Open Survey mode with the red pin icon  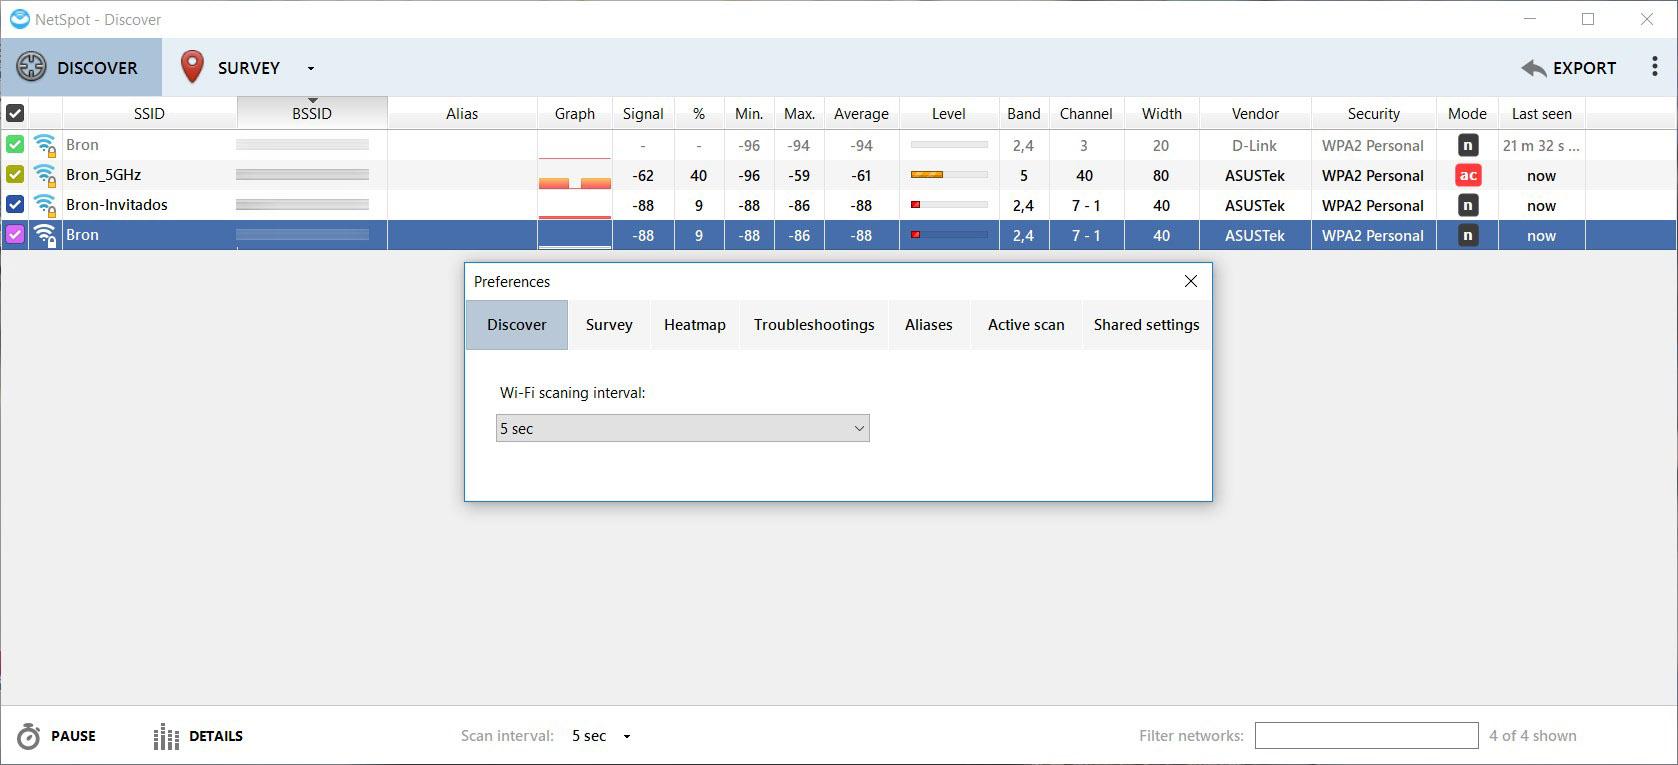[231, 68]
